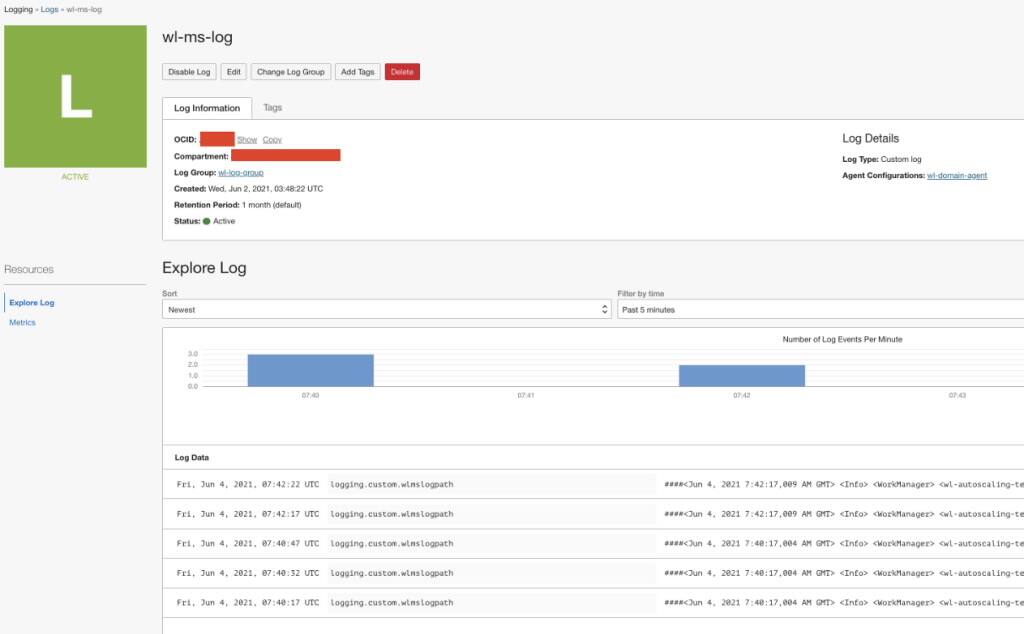1024x634 pixels.
Task: Open the Change Log Group dialog
Action: (289, 71)
